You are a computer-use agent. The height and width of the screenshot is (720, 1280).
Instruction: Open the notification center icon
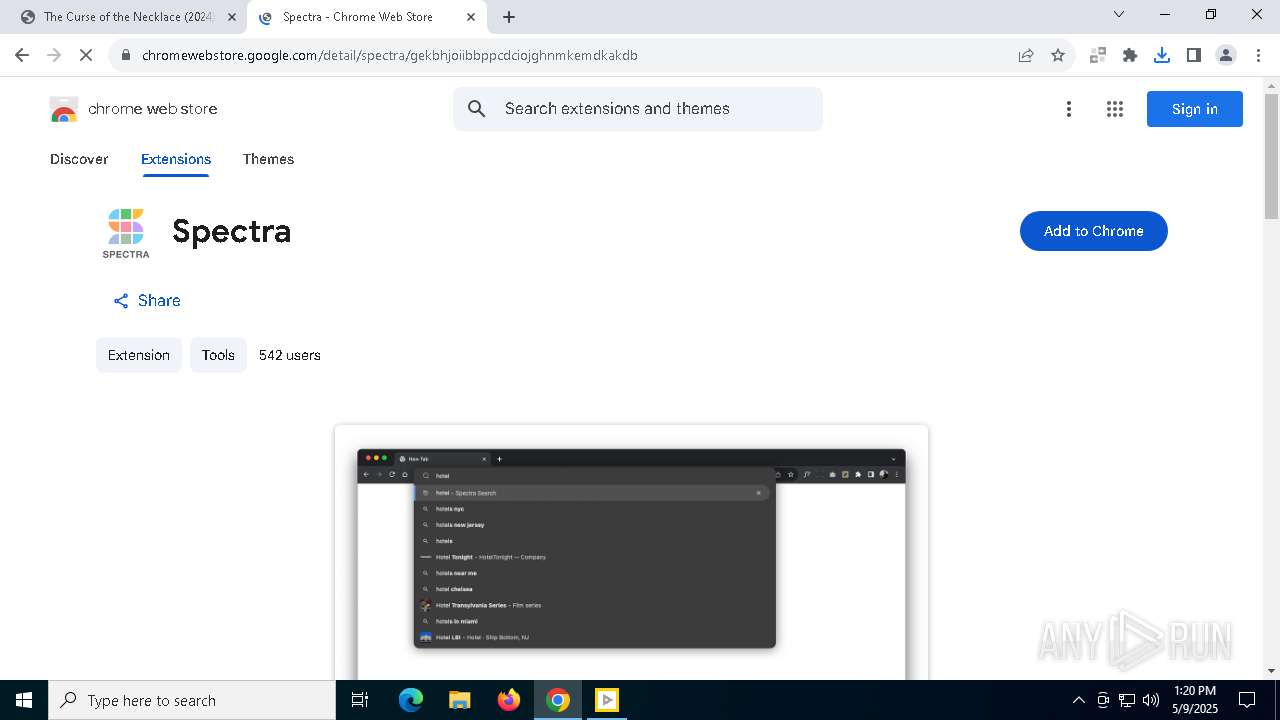click(1247, 700)
